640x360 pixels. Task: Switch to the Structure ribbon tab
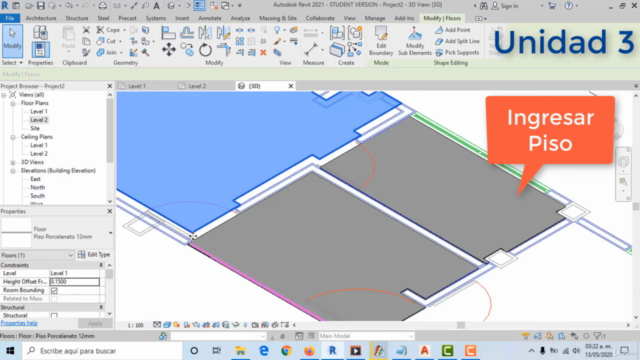[x=77, y=18]
